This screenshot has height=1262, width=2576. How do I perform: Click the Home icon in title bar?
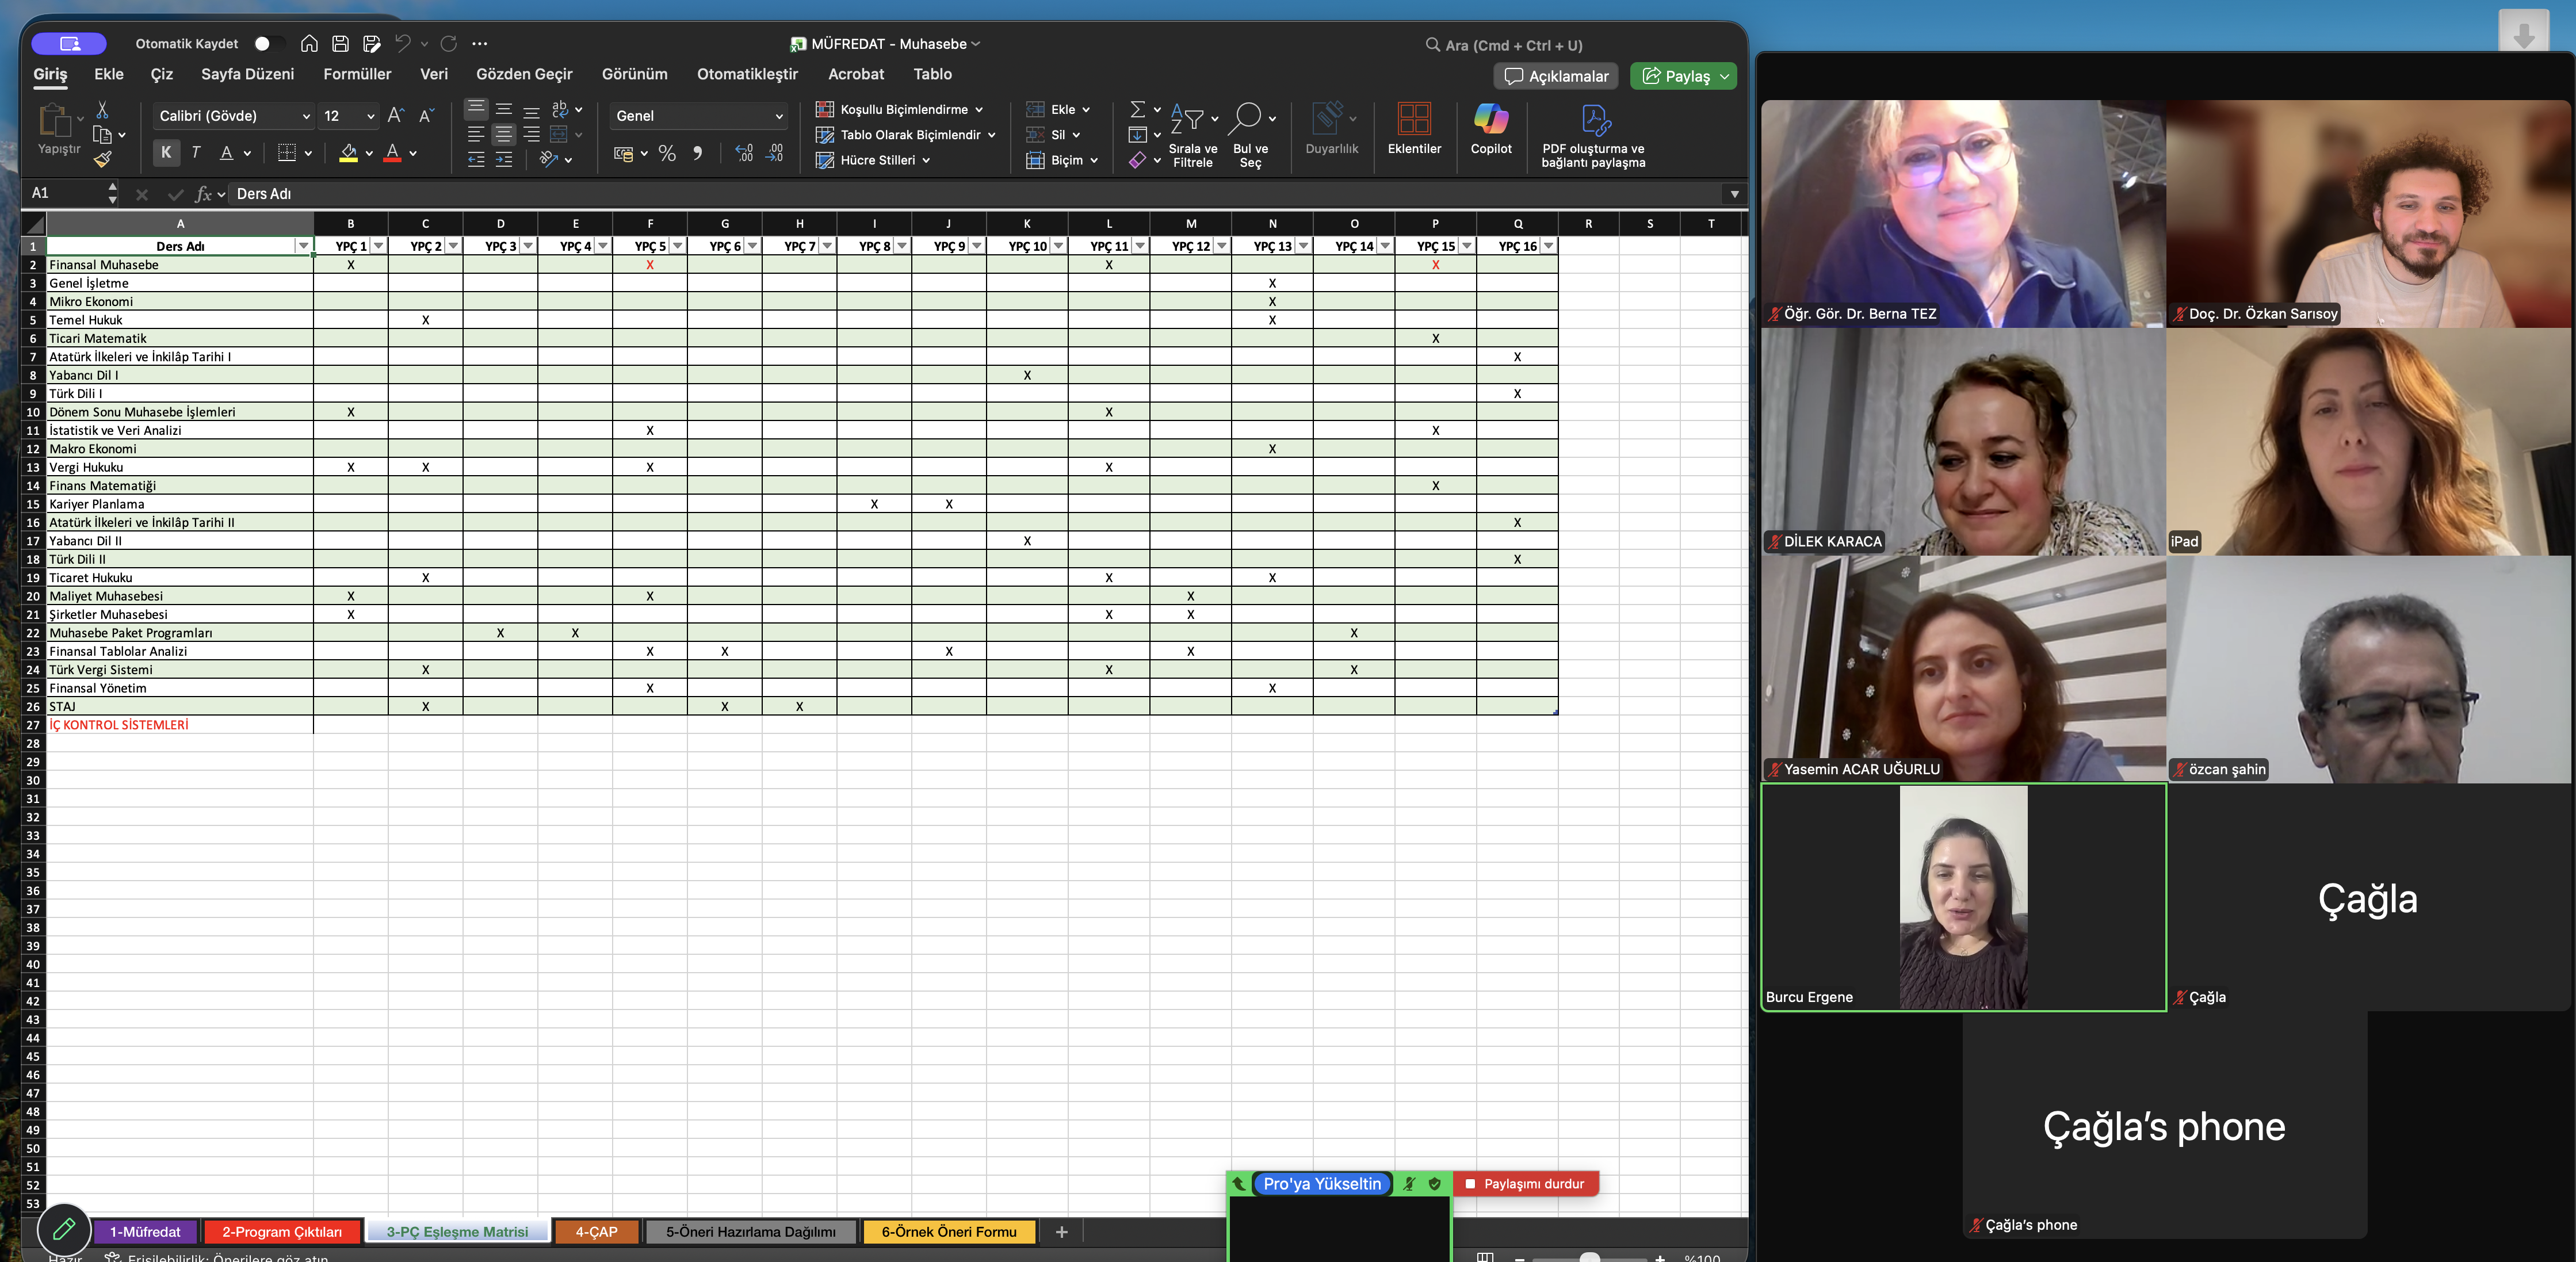click(309, 44)
